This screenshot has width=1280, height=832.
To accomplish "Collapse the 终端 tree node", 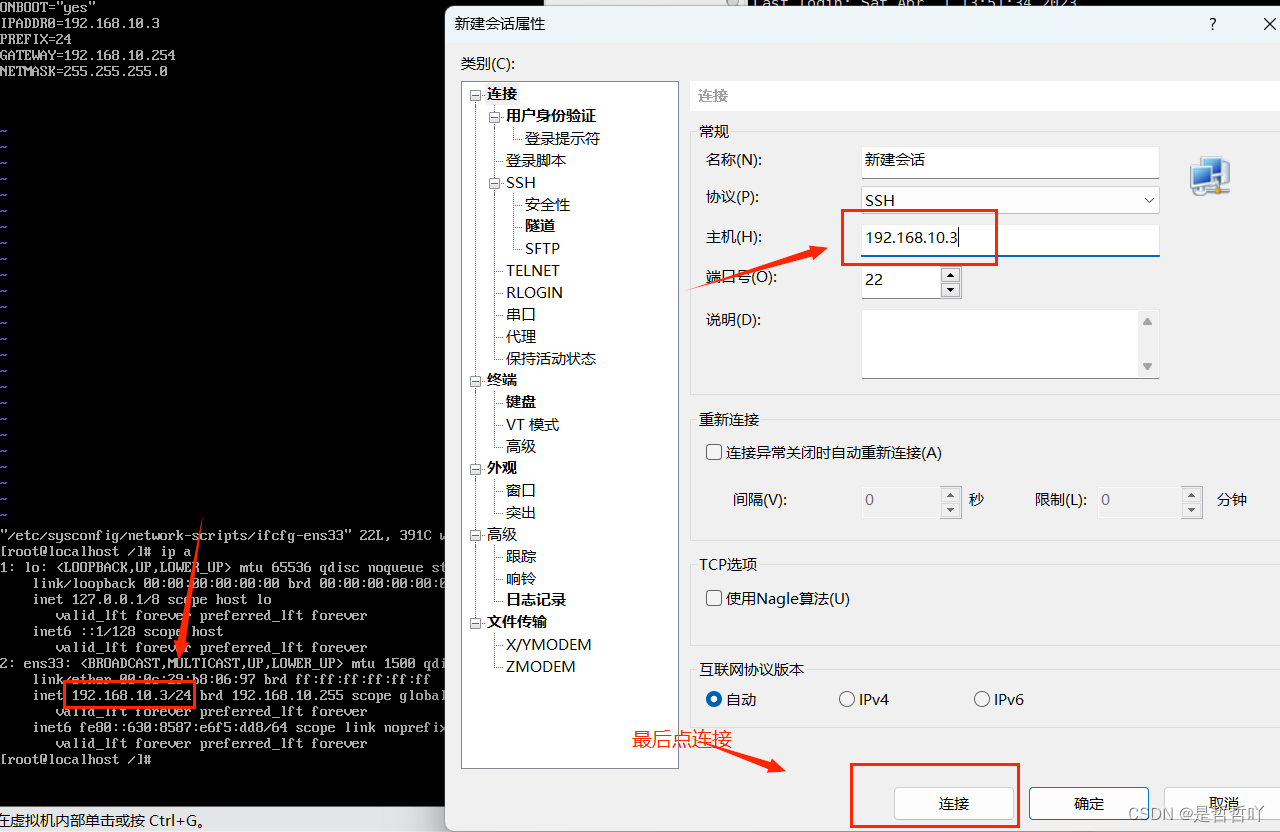I will [x=476, y=380].
